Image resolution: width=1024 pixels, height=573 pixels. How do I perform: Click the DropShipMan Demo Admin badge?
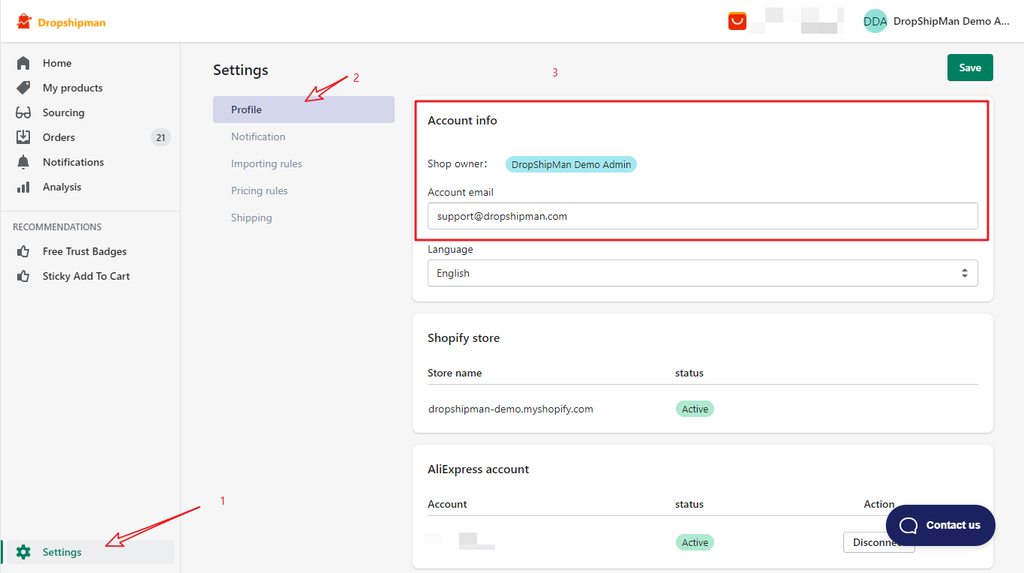(x=571, y=165)
